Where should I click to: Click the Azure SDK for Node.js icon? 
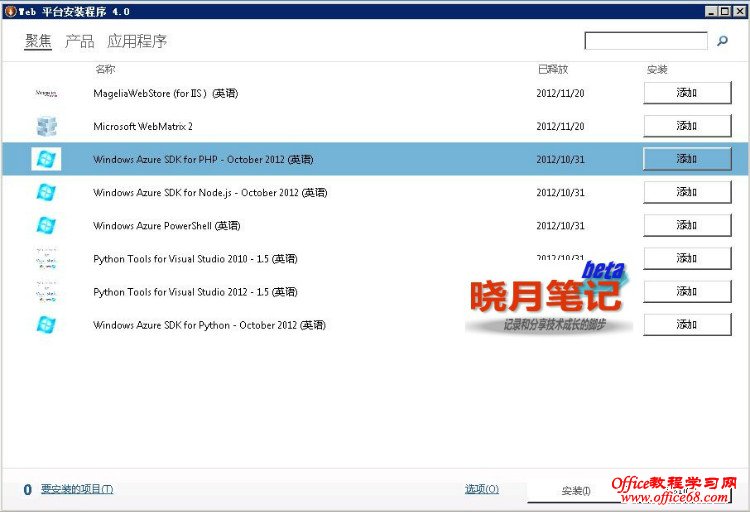click(46, 192)
